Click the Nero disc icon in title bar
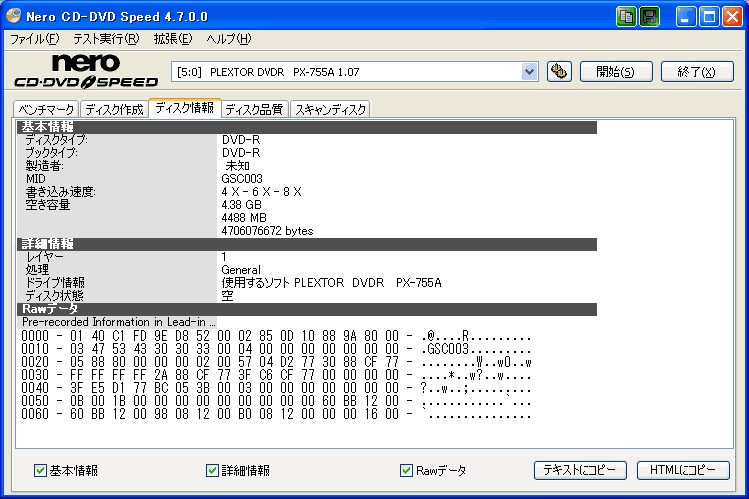Screen dimensions: 749x499 14,16
